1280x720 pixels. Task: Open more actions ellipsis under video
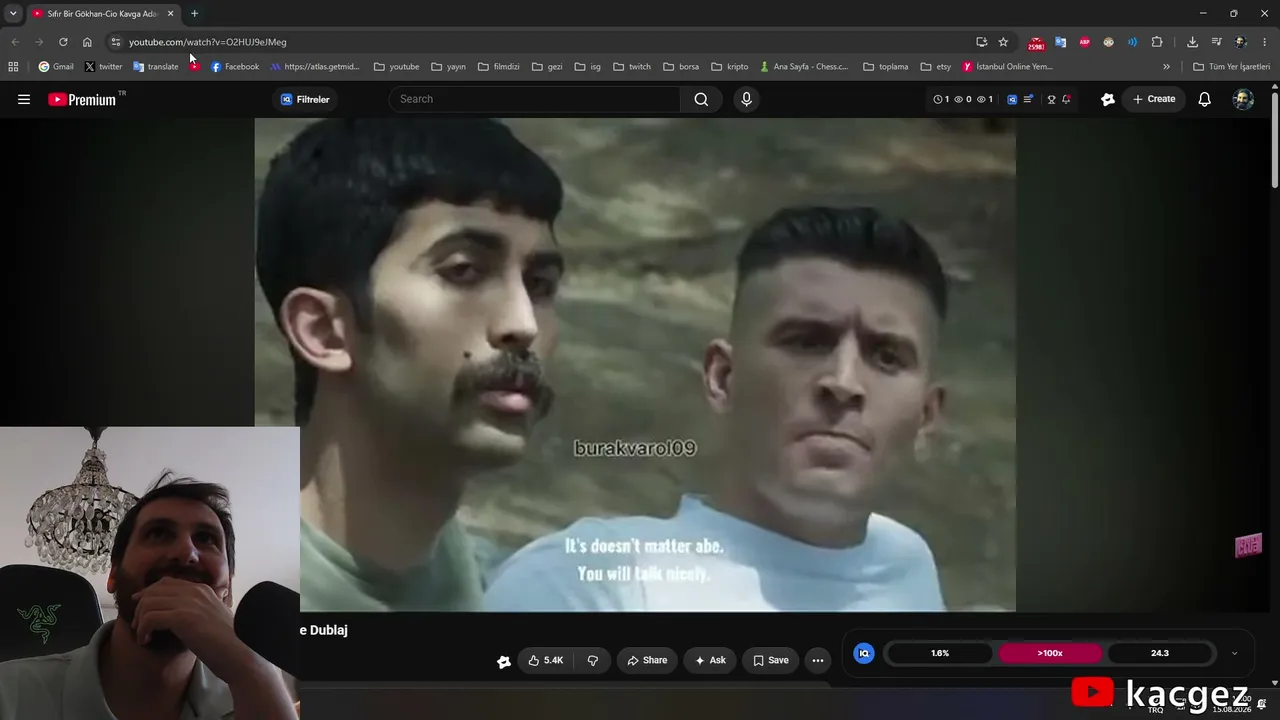point(818,660)
